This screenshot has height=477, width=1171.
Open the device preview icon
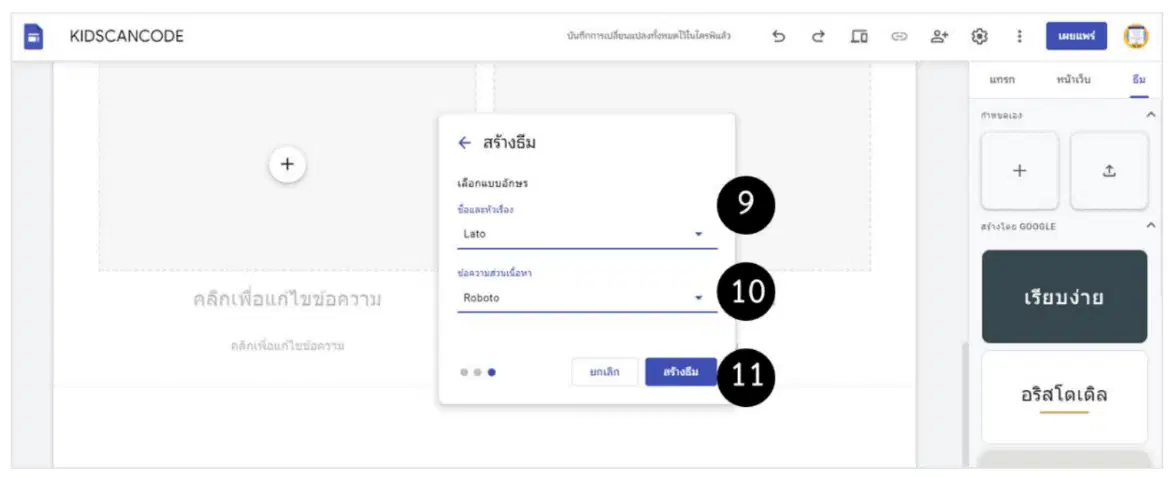(859, 36)
